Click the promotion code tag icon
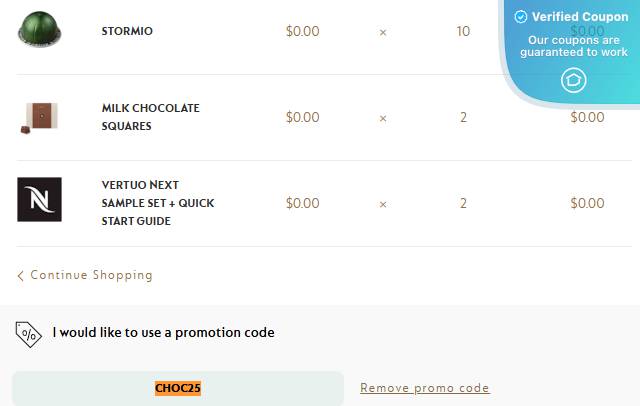The width and height of the screenshot is (640, 406). point(29,333)
